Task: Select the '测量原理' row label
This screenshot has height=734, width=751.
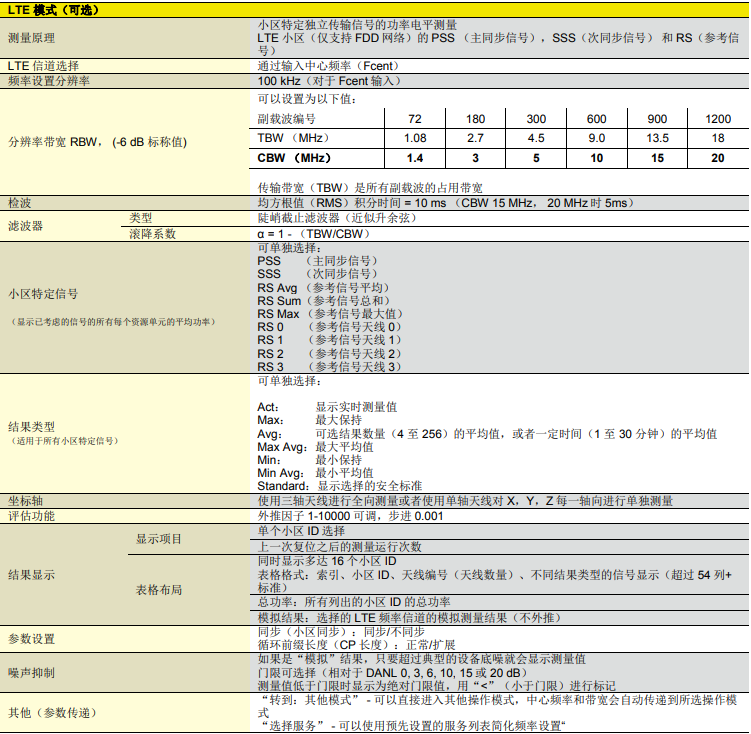Action: click(x=34, y=38)
